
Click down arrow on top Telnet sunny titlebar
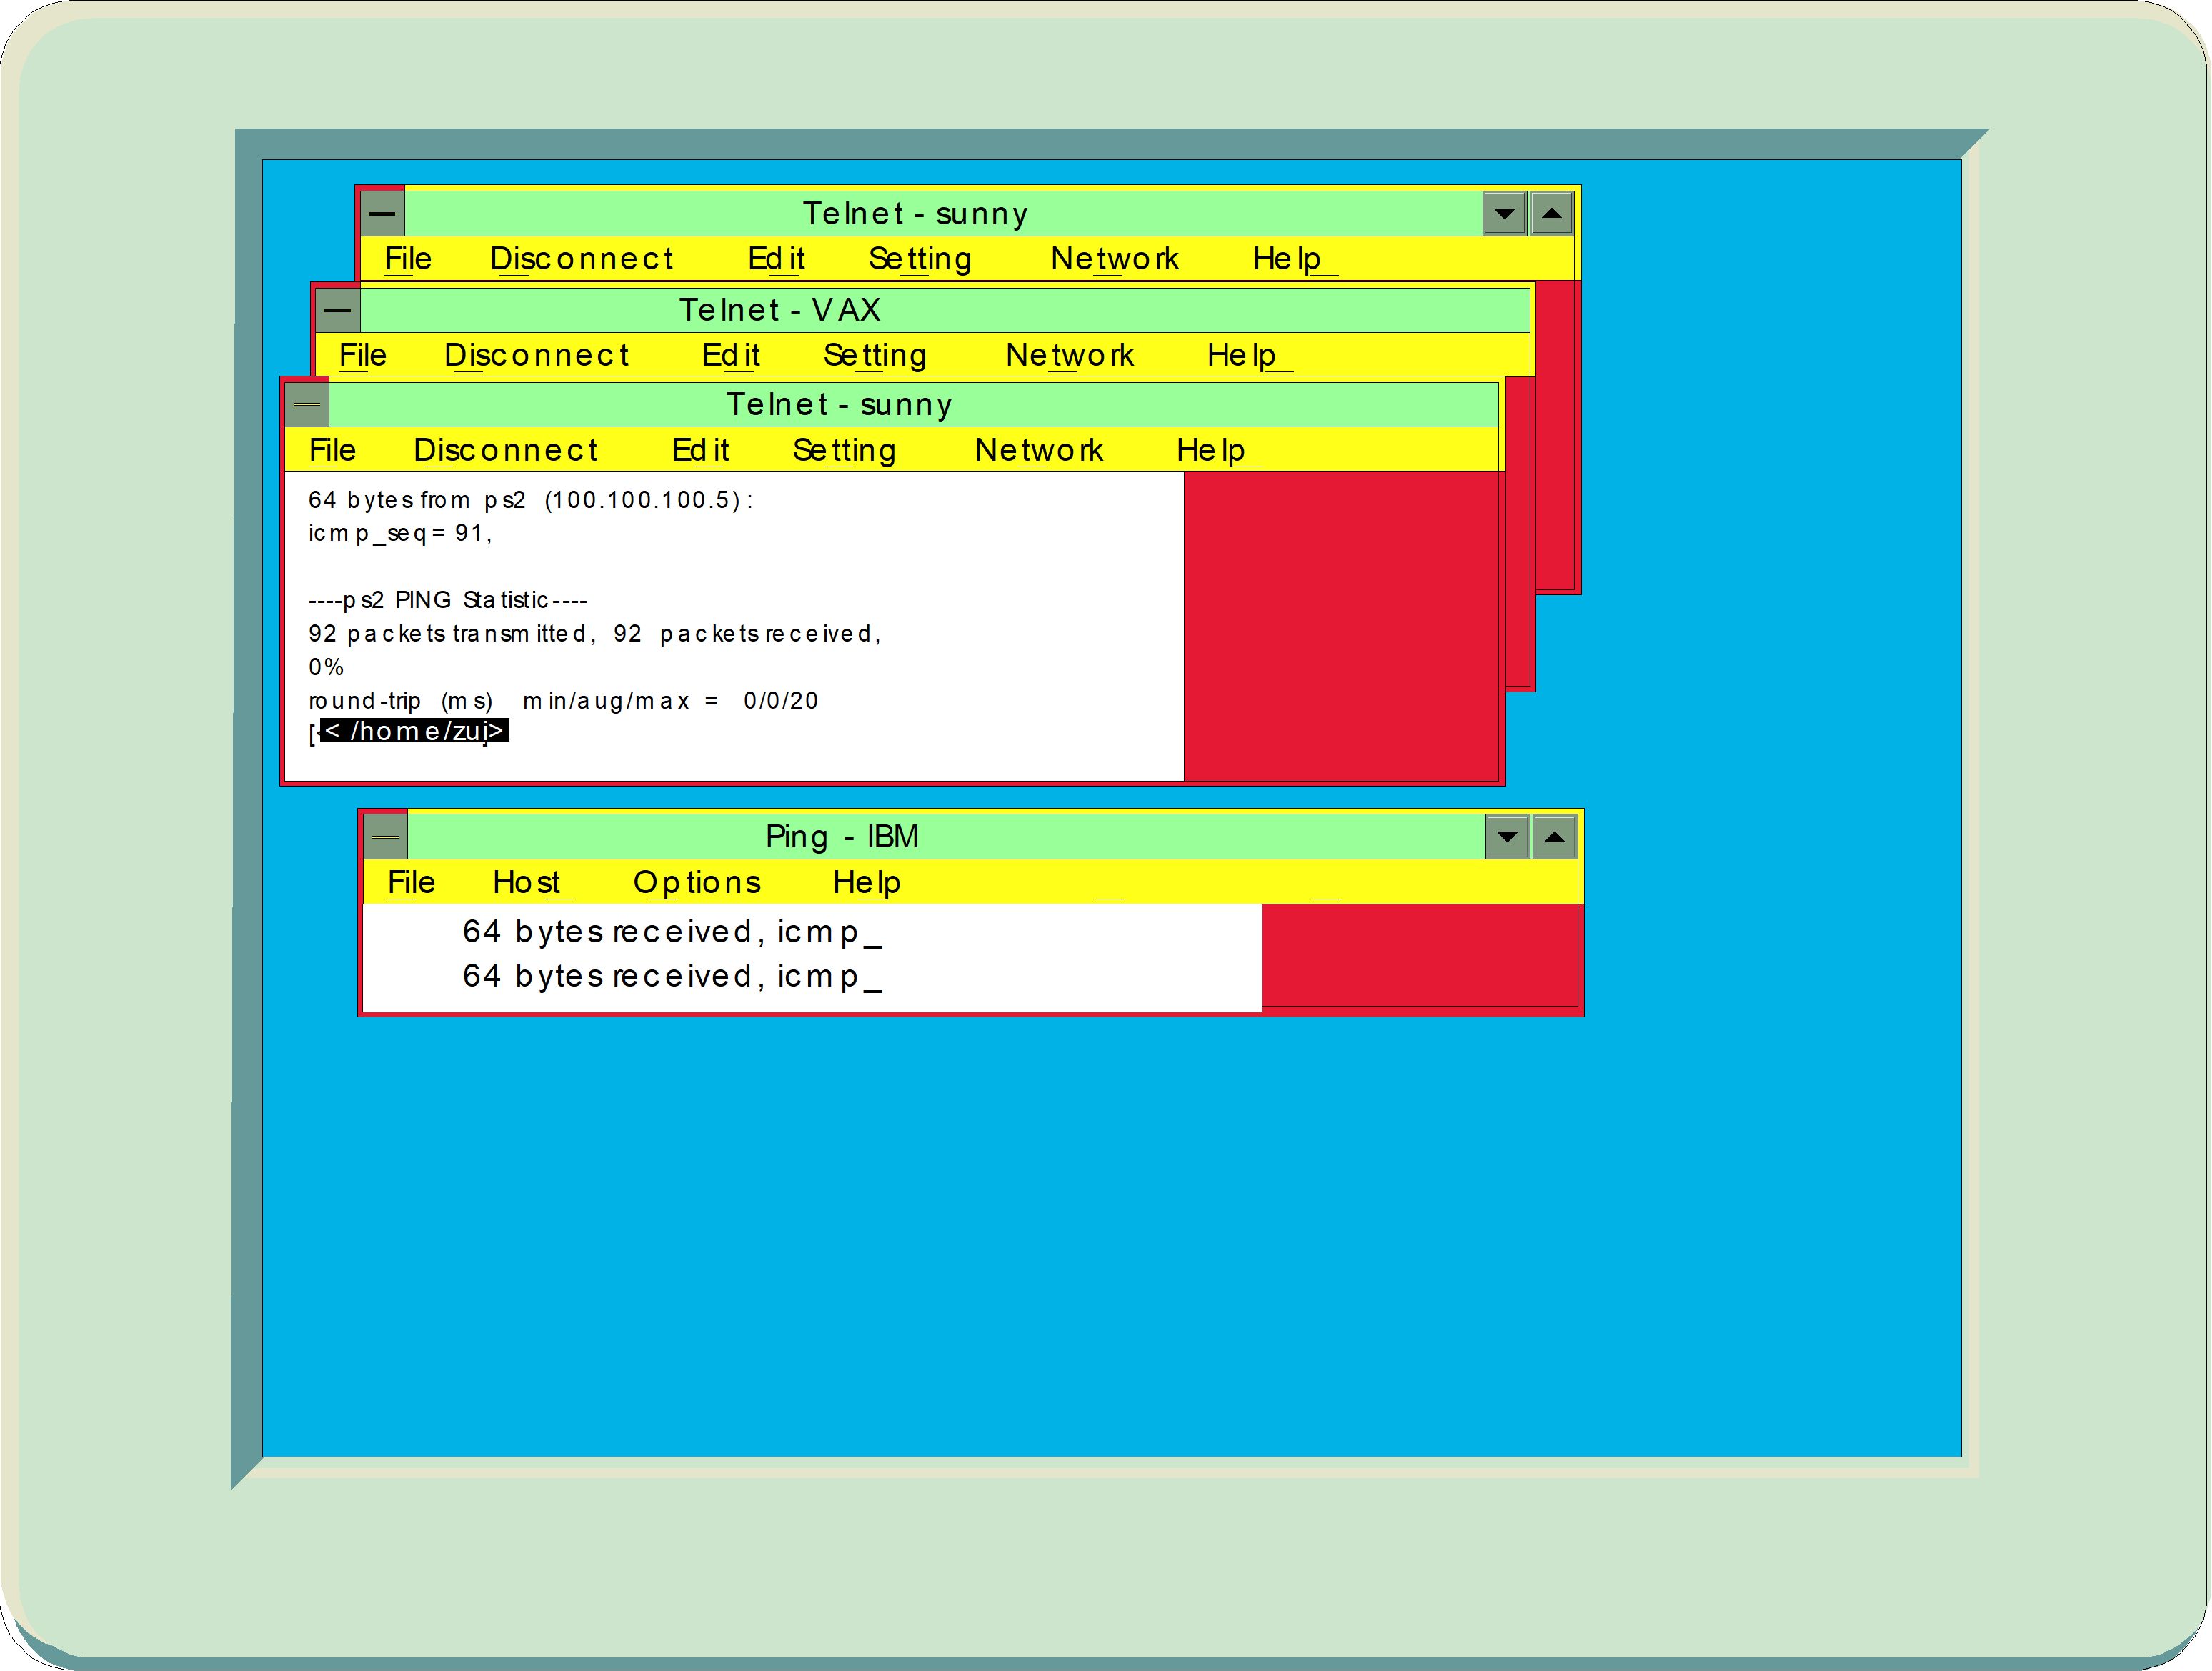(1504, 214)
